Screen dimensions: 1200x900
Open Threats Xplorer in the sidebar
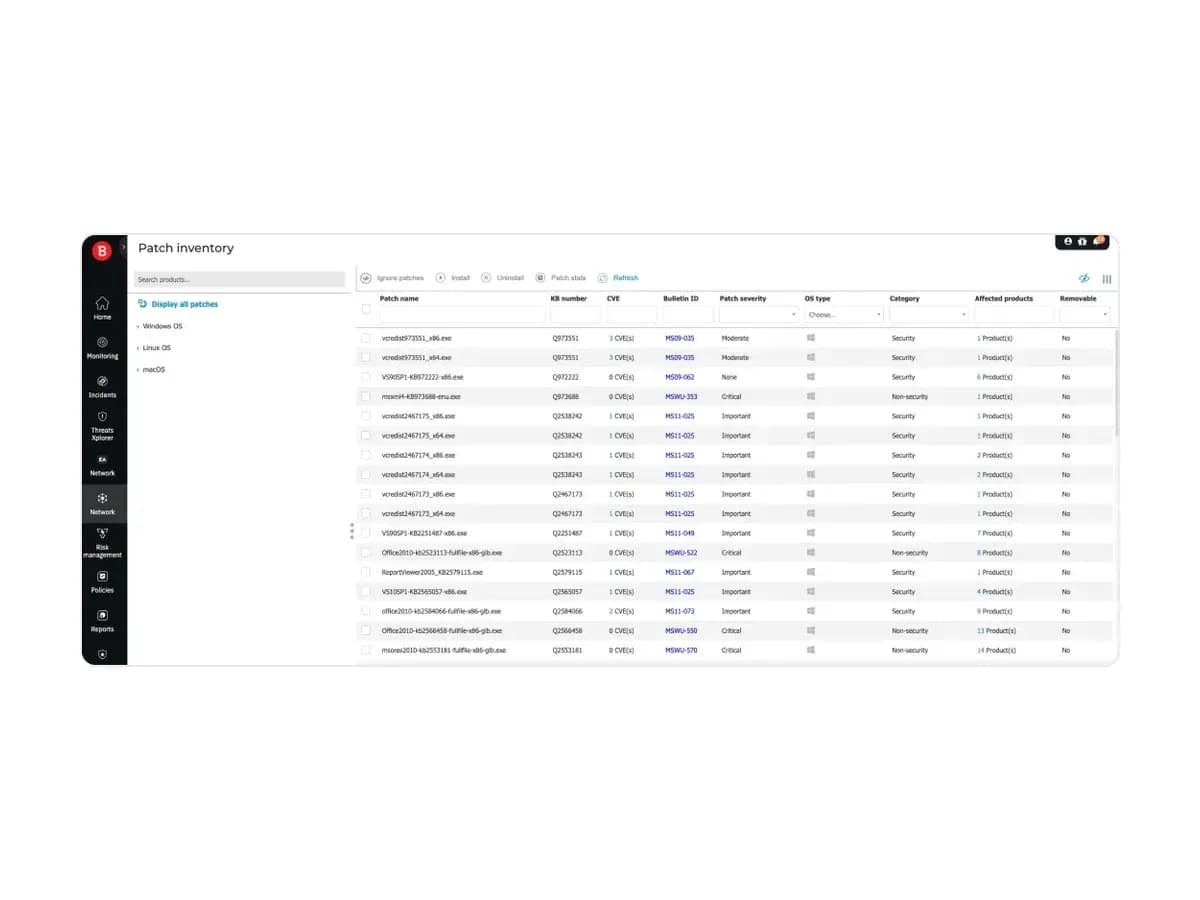pyautogui.click(x=102, y=426)
